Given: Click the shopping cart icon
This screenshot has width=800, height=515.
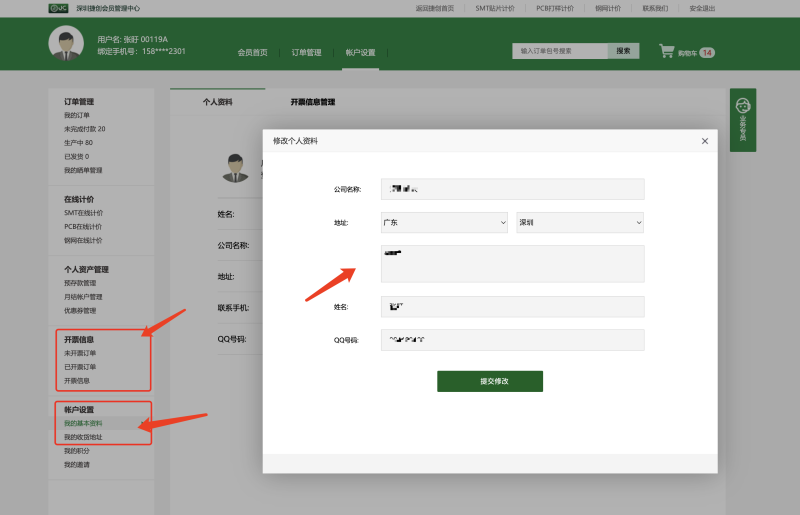Looking at the screenshot, I should tap(666, 51).
